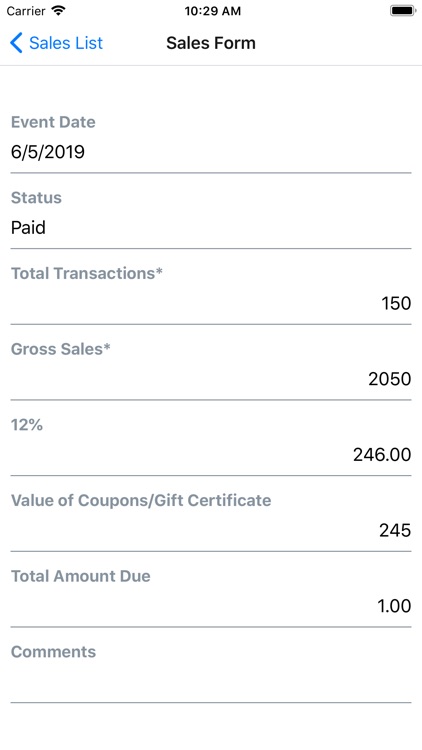Open the Status dropdown showing Paid
Viewport: 422px width, 750px height.
pos(211,228)
